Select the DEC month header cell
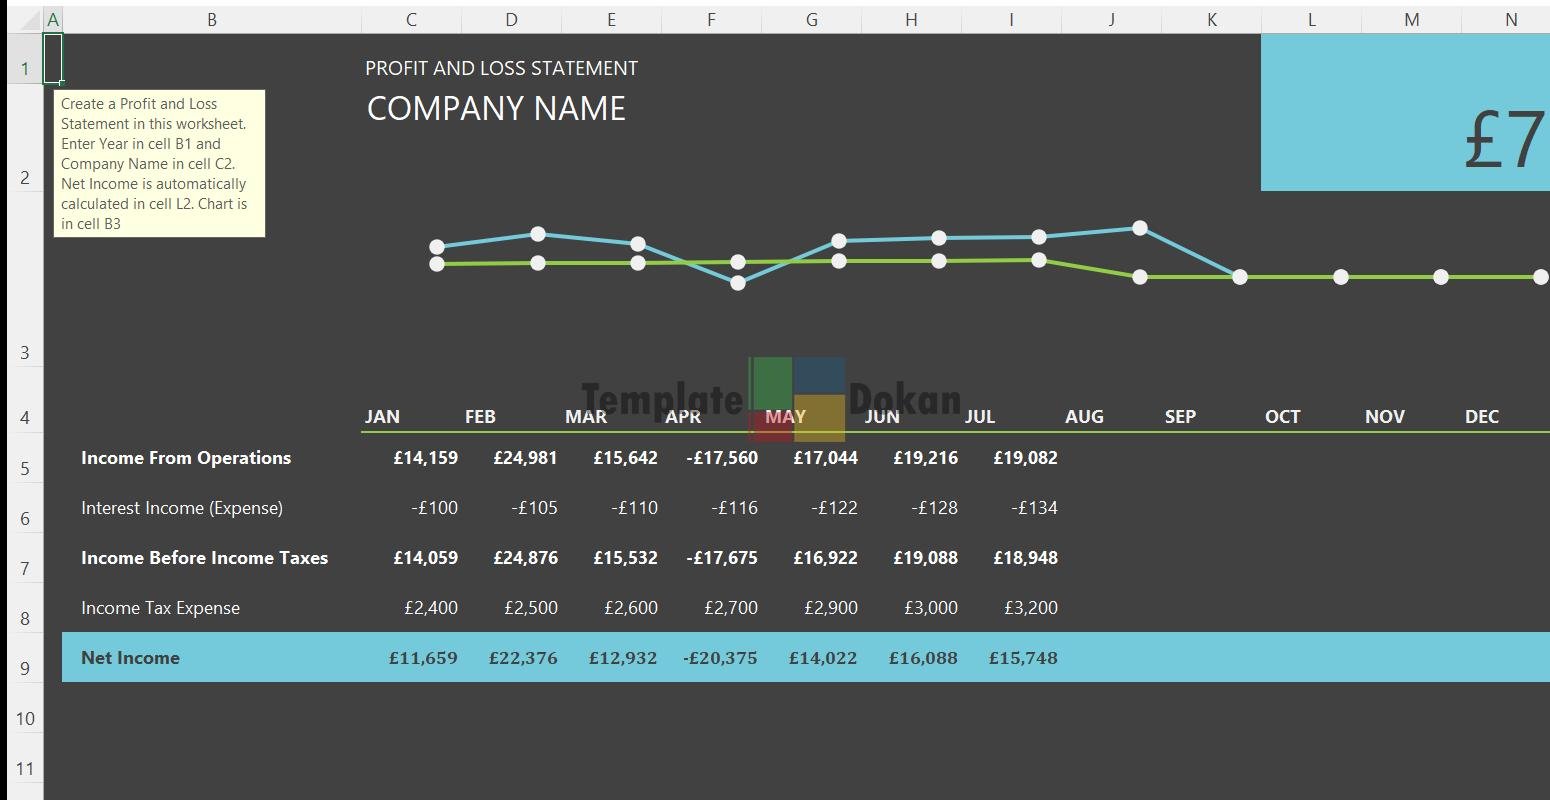This screenshot has width=1550, height=800. pyautogui.click(x=1482, y=417)
